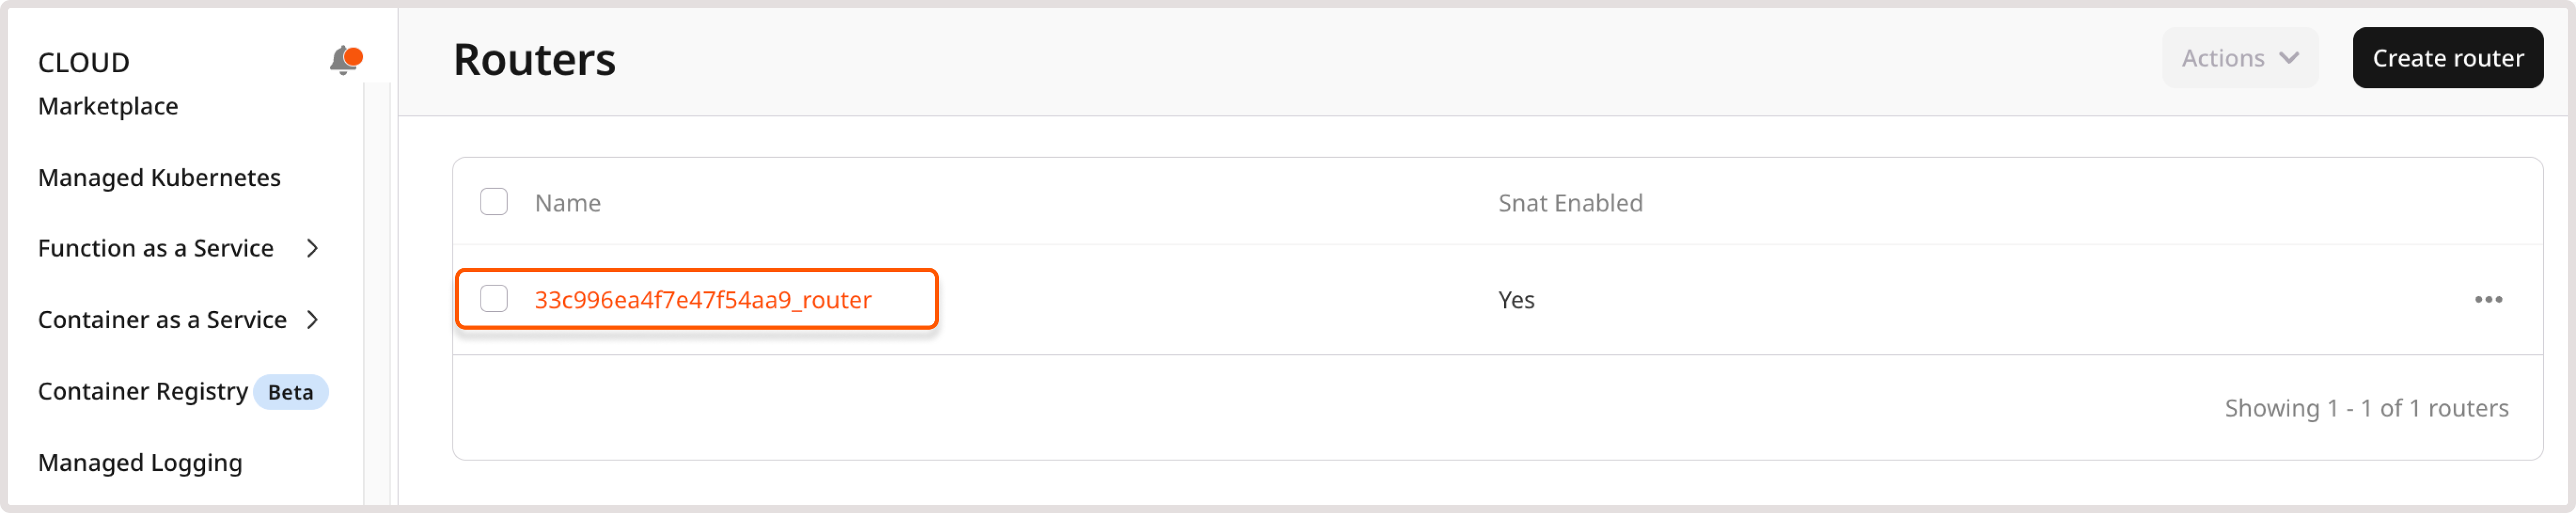Open the 33c996ea4f7e47f54aa9_router link
2576x513 pixels.
702,300
